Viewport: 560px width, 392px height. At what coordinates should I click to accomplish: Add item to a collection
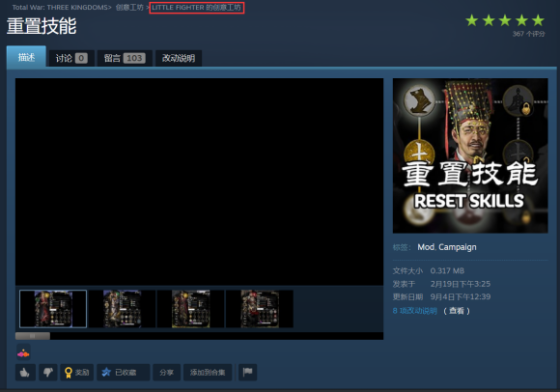pos(208,373)
